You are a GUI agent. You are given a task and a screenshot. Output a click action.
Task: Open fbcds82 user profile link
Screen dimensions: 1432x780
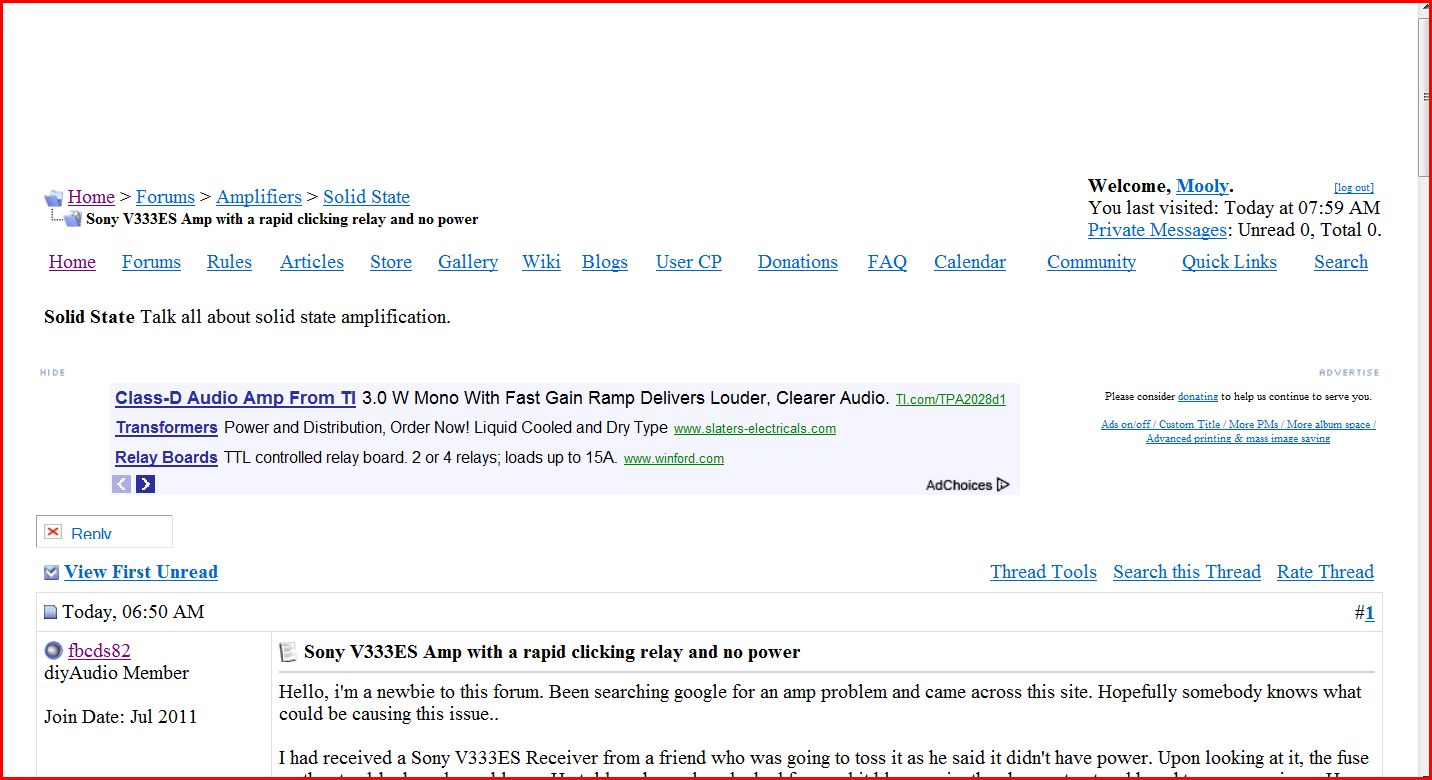(x=99, y=651)
